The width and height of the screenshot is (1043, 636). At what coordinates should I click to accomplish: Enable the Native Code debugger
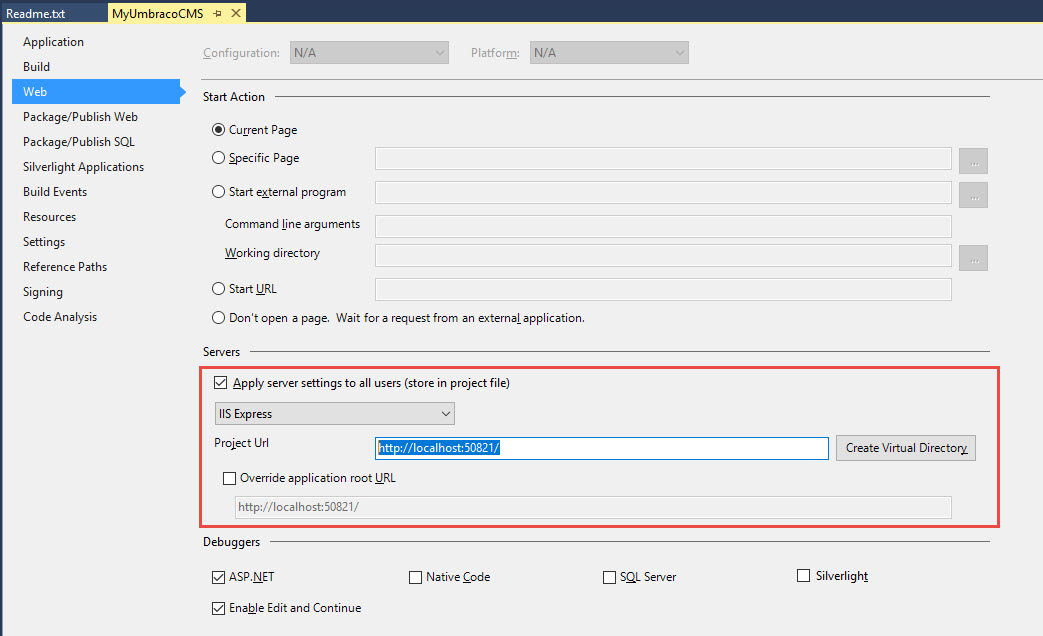(x=416, y=577)
